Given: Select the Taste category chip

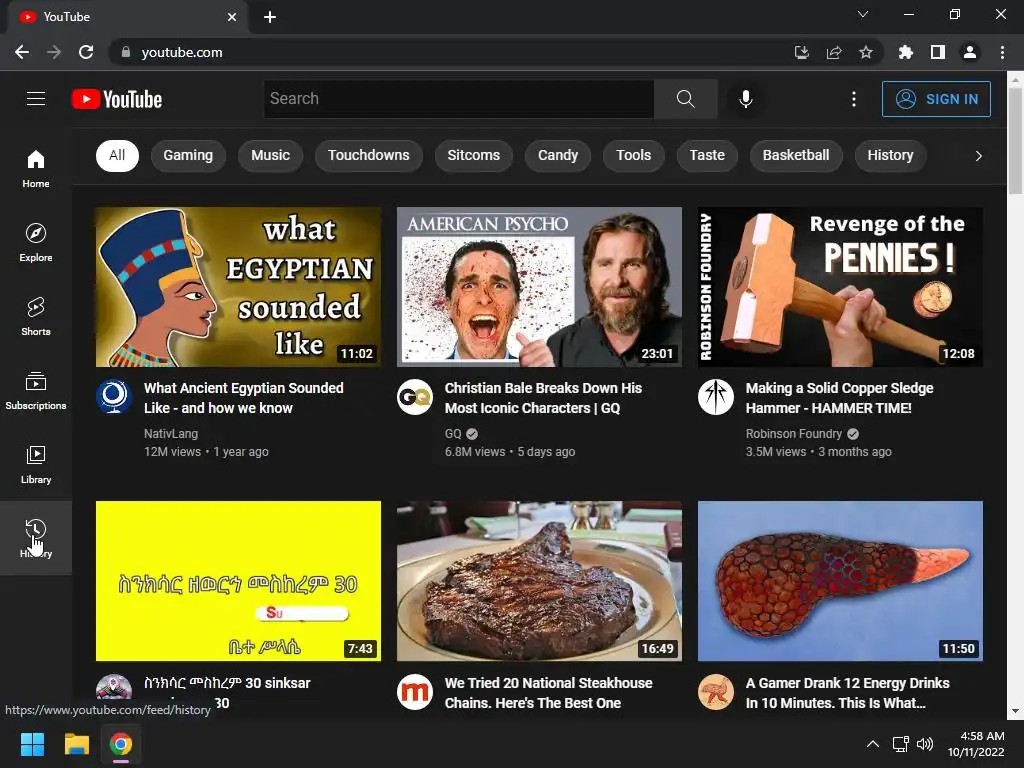Looking at the screenshot, I should click(x=707, y=155).
